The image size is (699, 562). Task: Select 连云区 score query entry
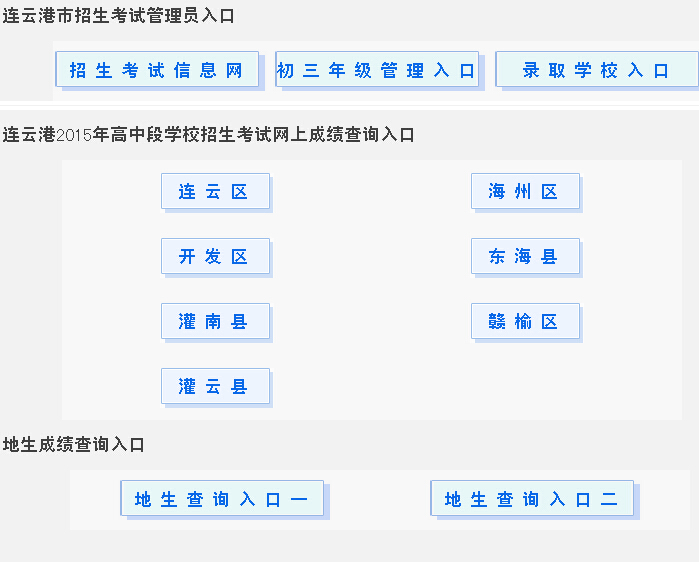(x=215, y=192)
